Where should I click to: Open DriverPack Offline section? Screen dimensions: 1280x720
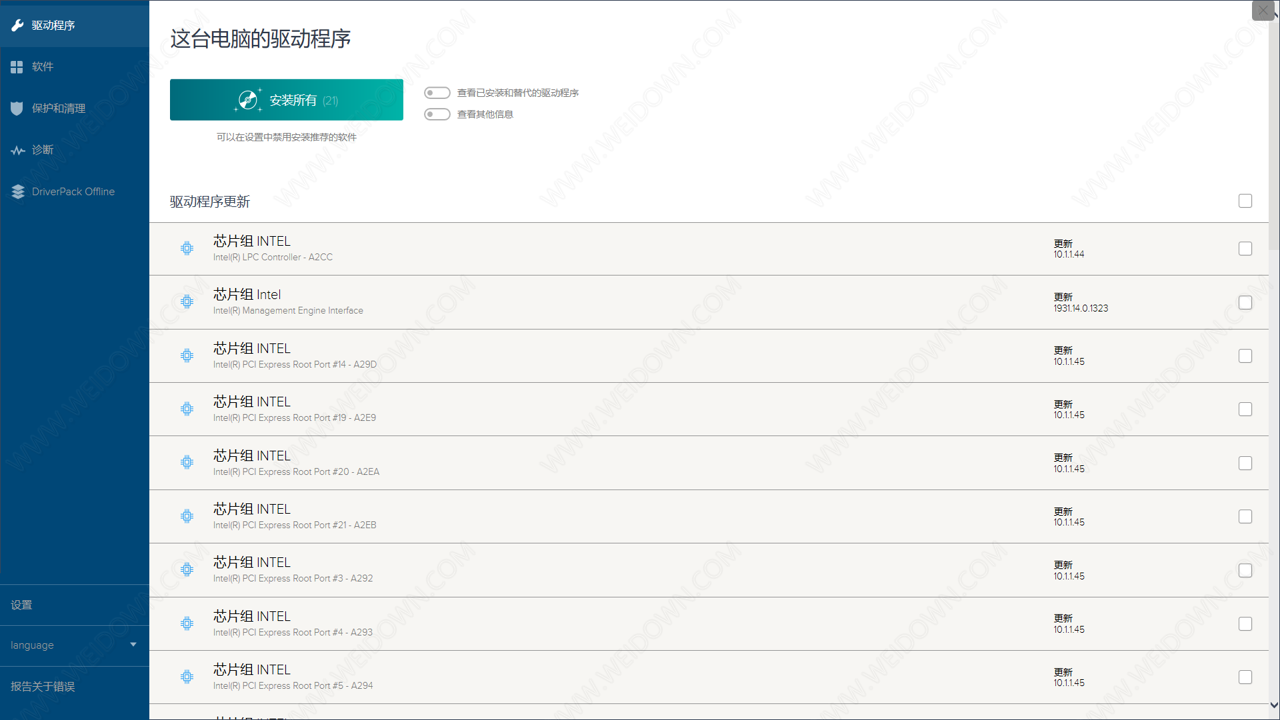click(x=74, y=192)
